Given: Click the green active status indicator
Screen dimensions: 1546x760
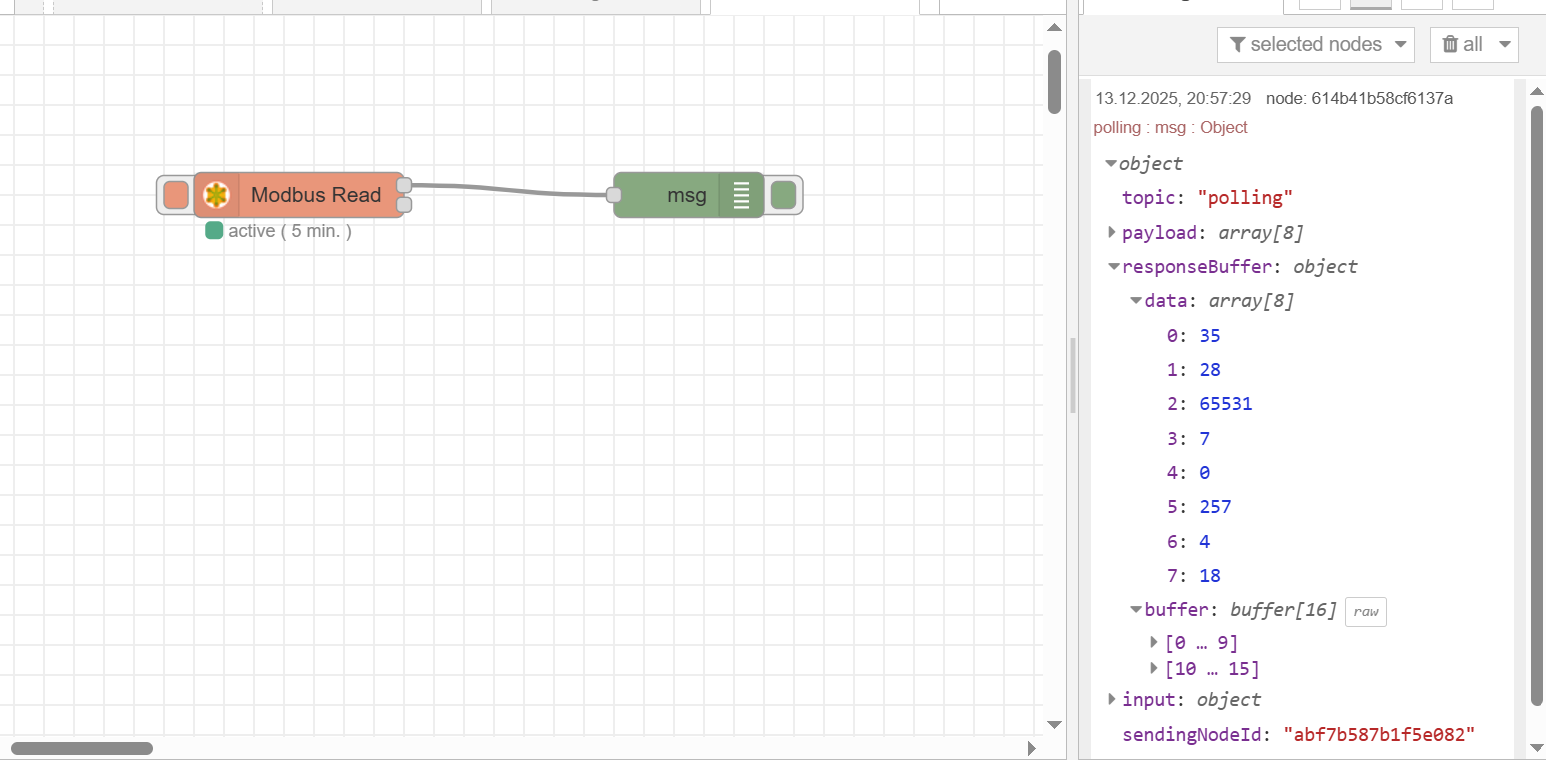Looking at the screenshot, I should pyautogui.click(x=214, y=231).
